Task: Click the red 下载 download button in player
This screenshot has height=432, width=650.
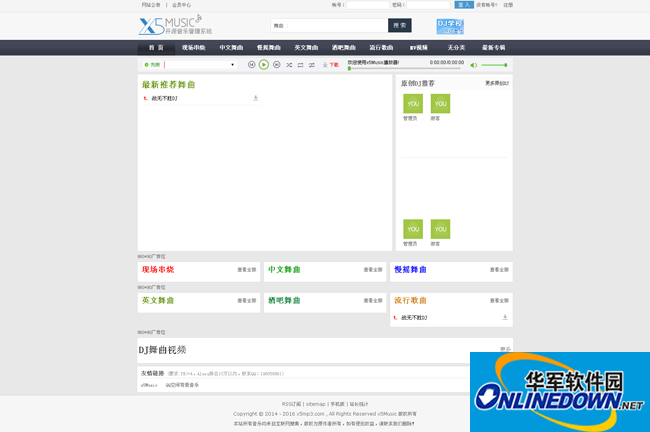Action: [x=330, y=65]
